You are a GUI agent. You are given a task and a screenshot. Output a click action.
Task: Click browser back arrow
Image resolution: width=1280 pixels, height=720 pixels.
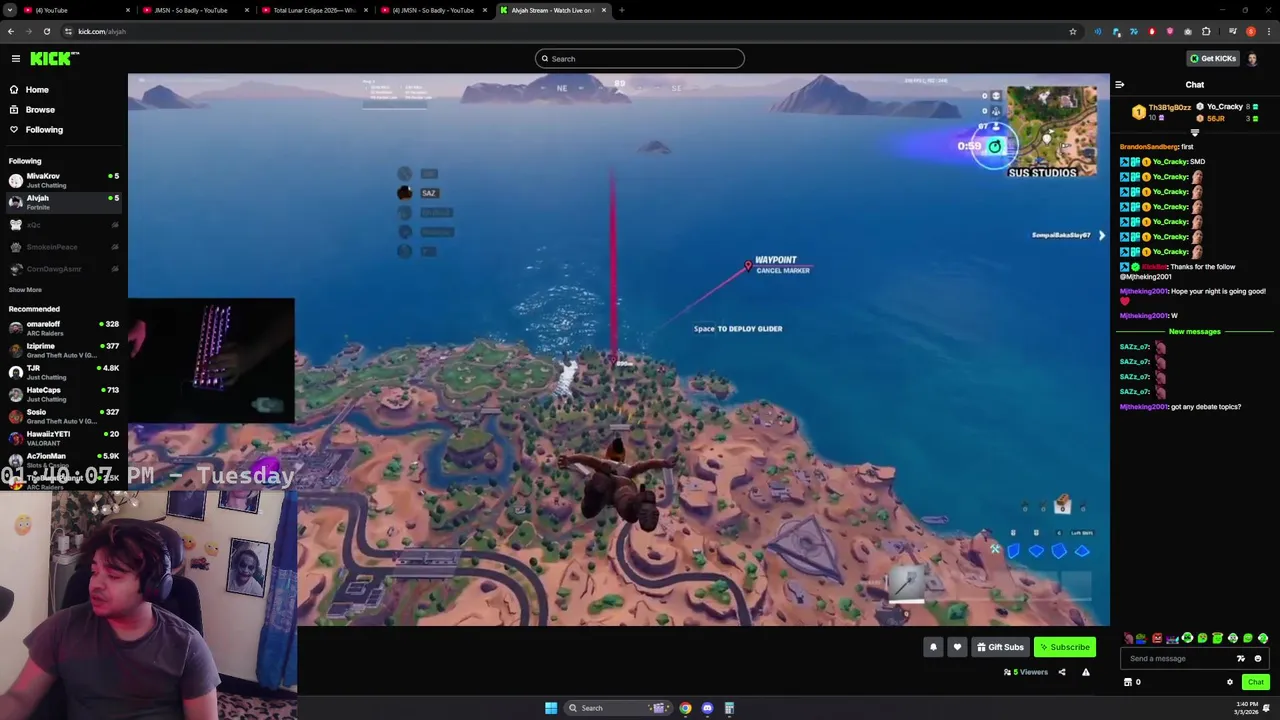coord(10,32)
